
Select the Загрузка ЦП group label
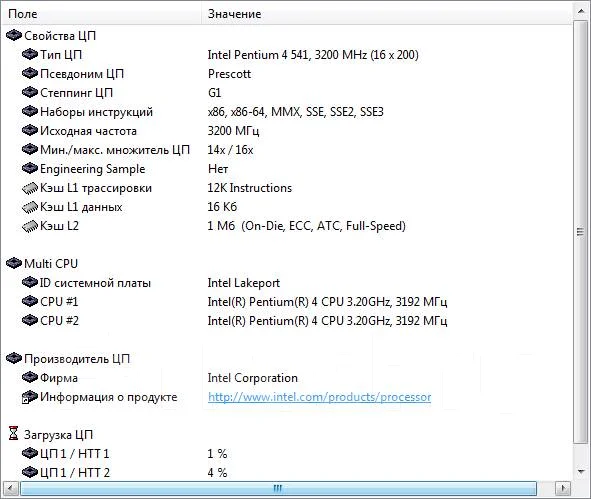click(x=58, y=435)
